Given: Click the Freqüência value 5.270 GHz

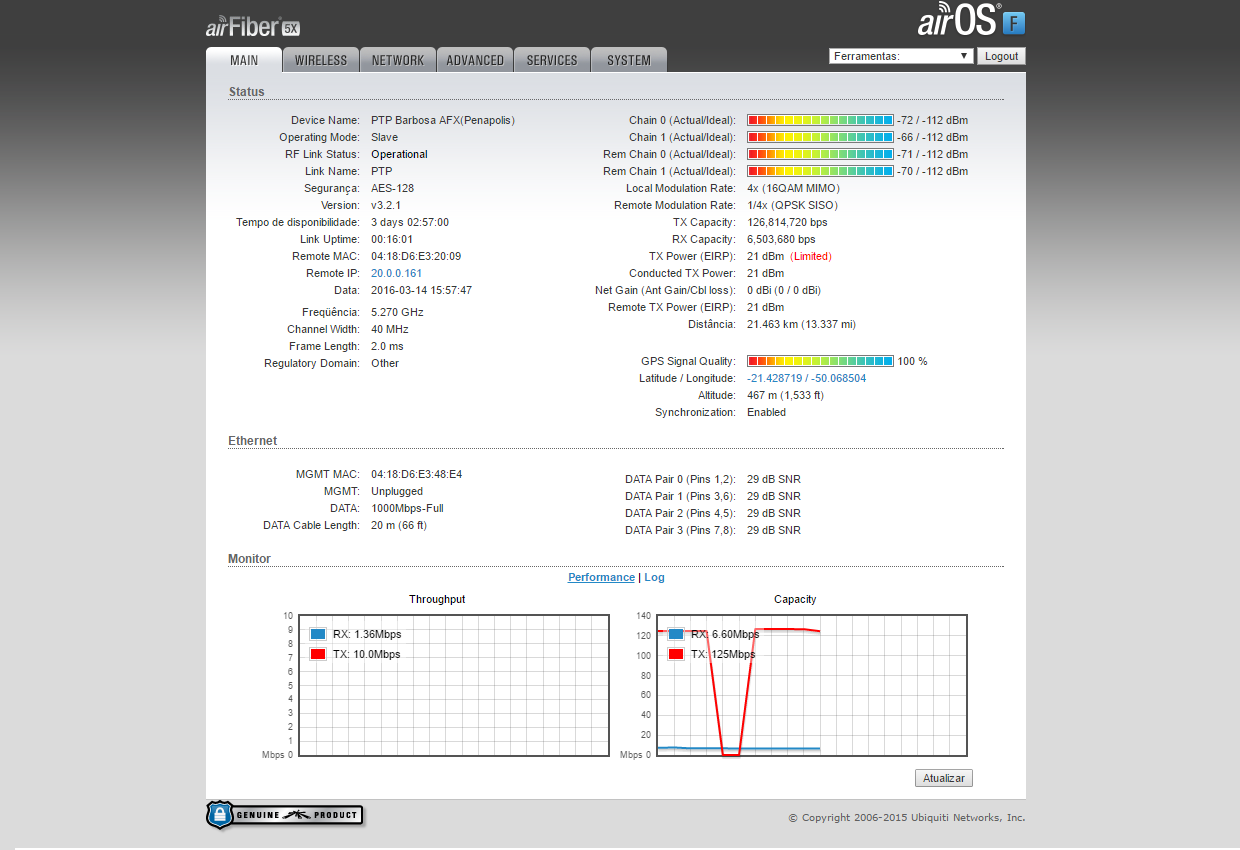Looking at the screenshot, I should tap(397, 312).
